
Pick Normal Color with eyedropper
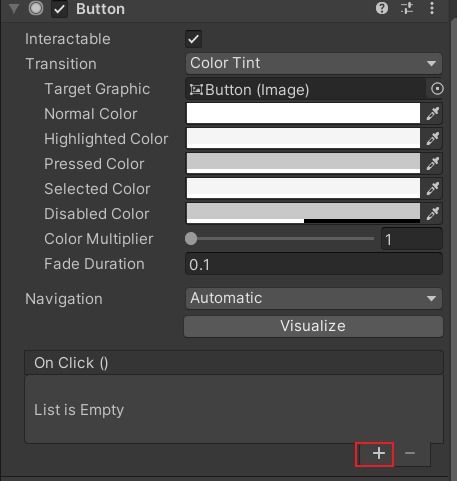(x=433, y=114)
